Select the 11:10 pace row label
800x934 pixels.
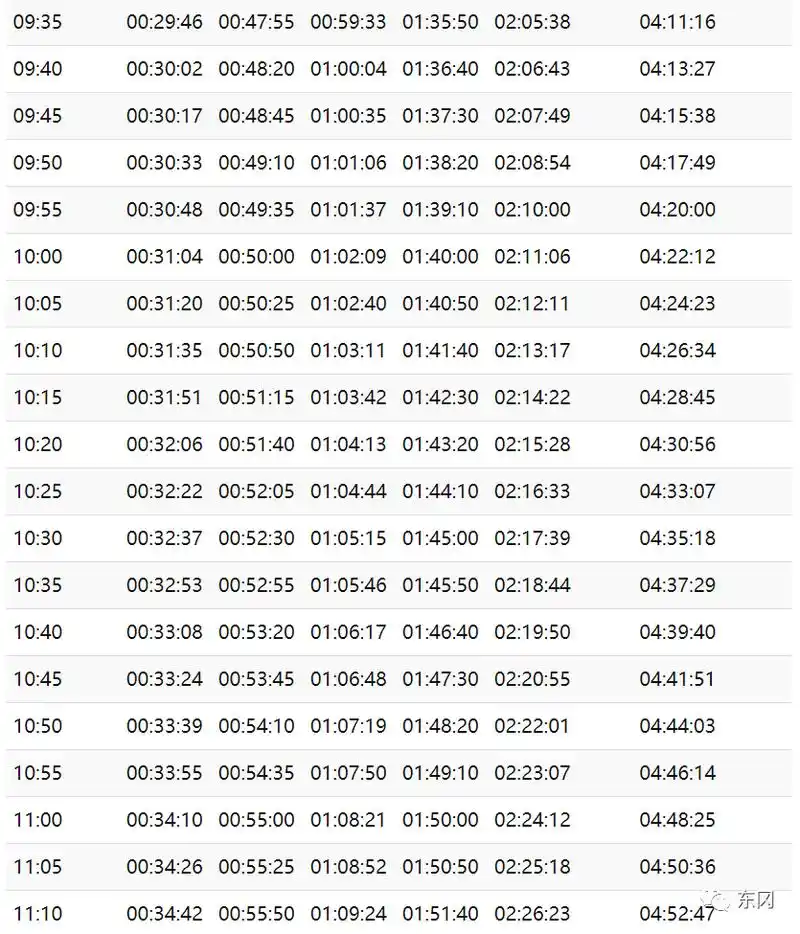click(x=37, y=914)
